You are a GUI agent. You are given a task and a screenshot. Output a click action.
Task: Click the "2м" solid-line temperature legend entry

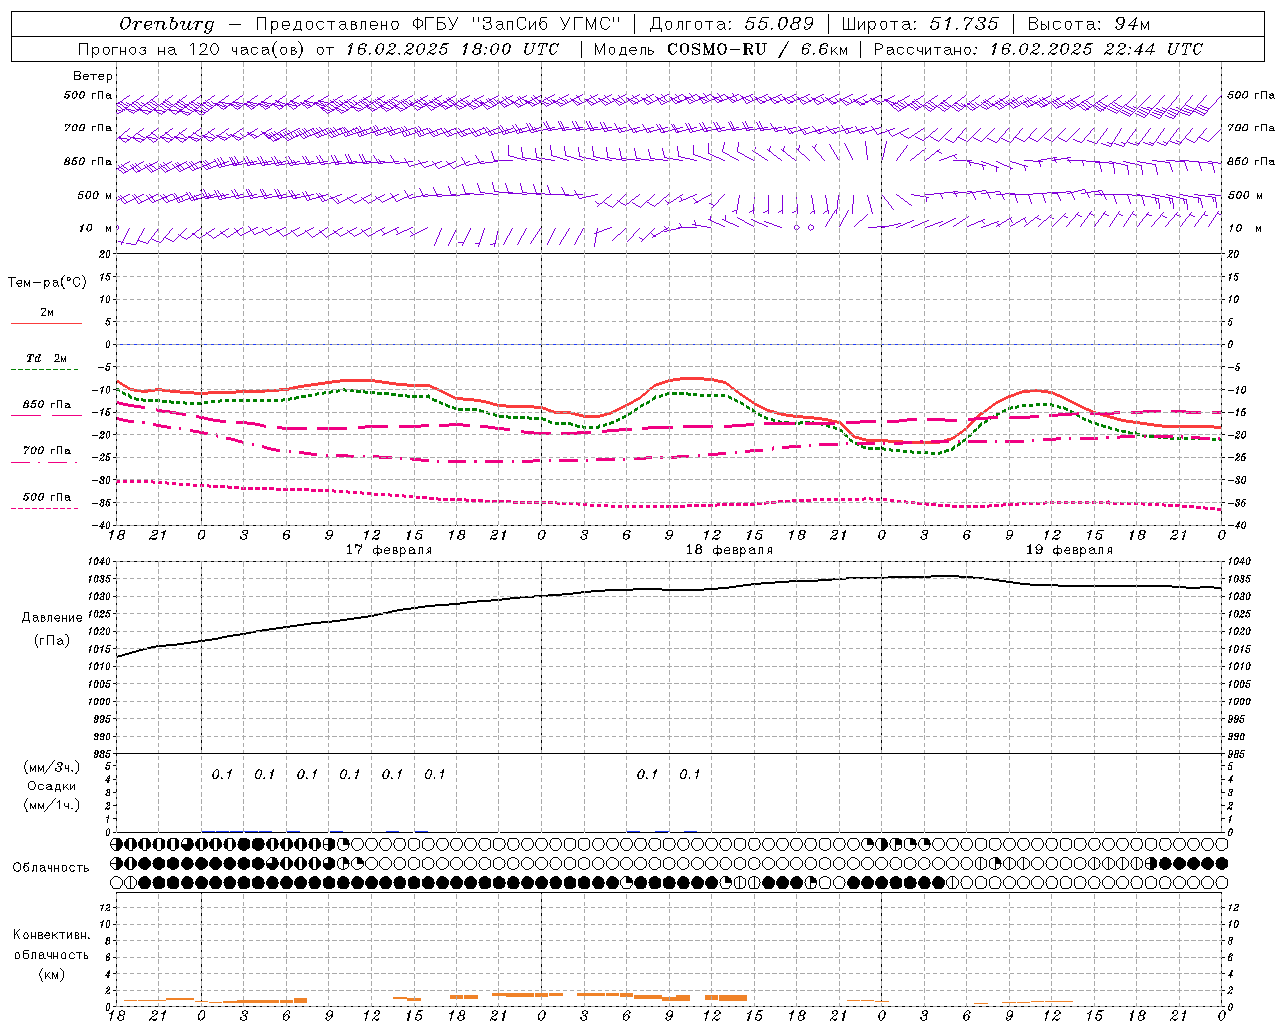coord(47,313)
